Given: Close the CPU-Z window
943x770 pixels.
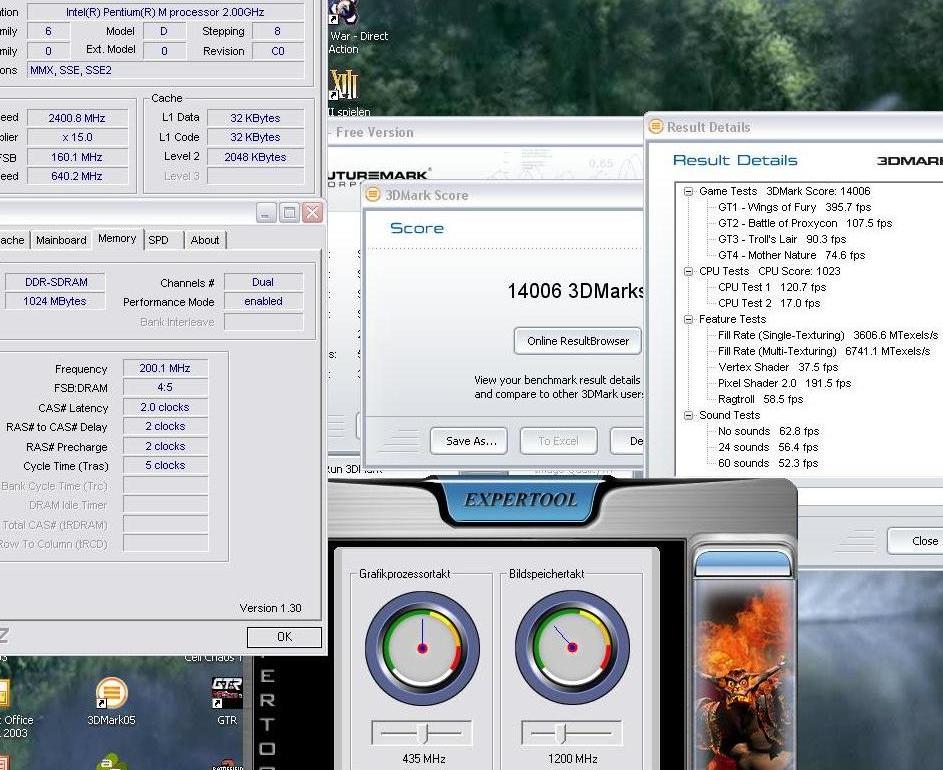Looking at the screenshot, I should click(313, 212).
